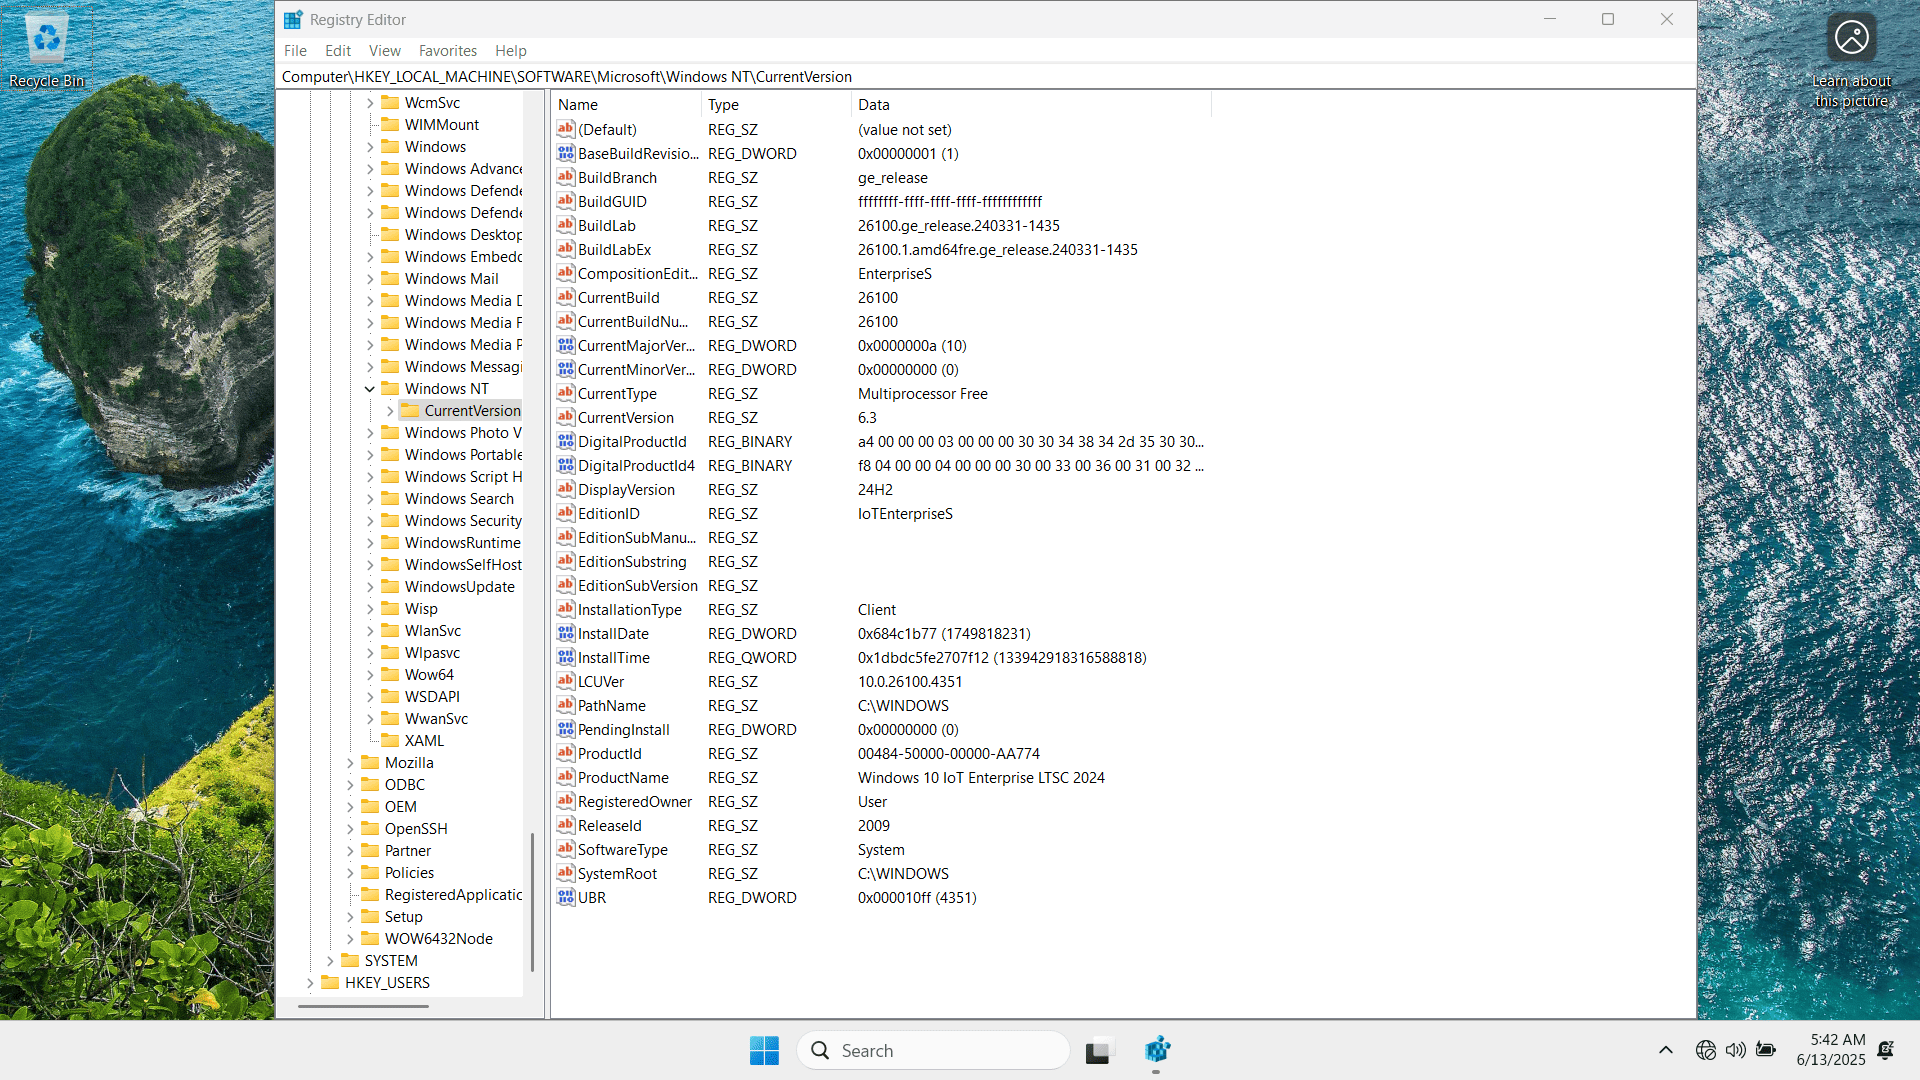This screenshot has height=1080, width=1920.
Task: Click the taskbar clock and date
Action: 1831,1050
